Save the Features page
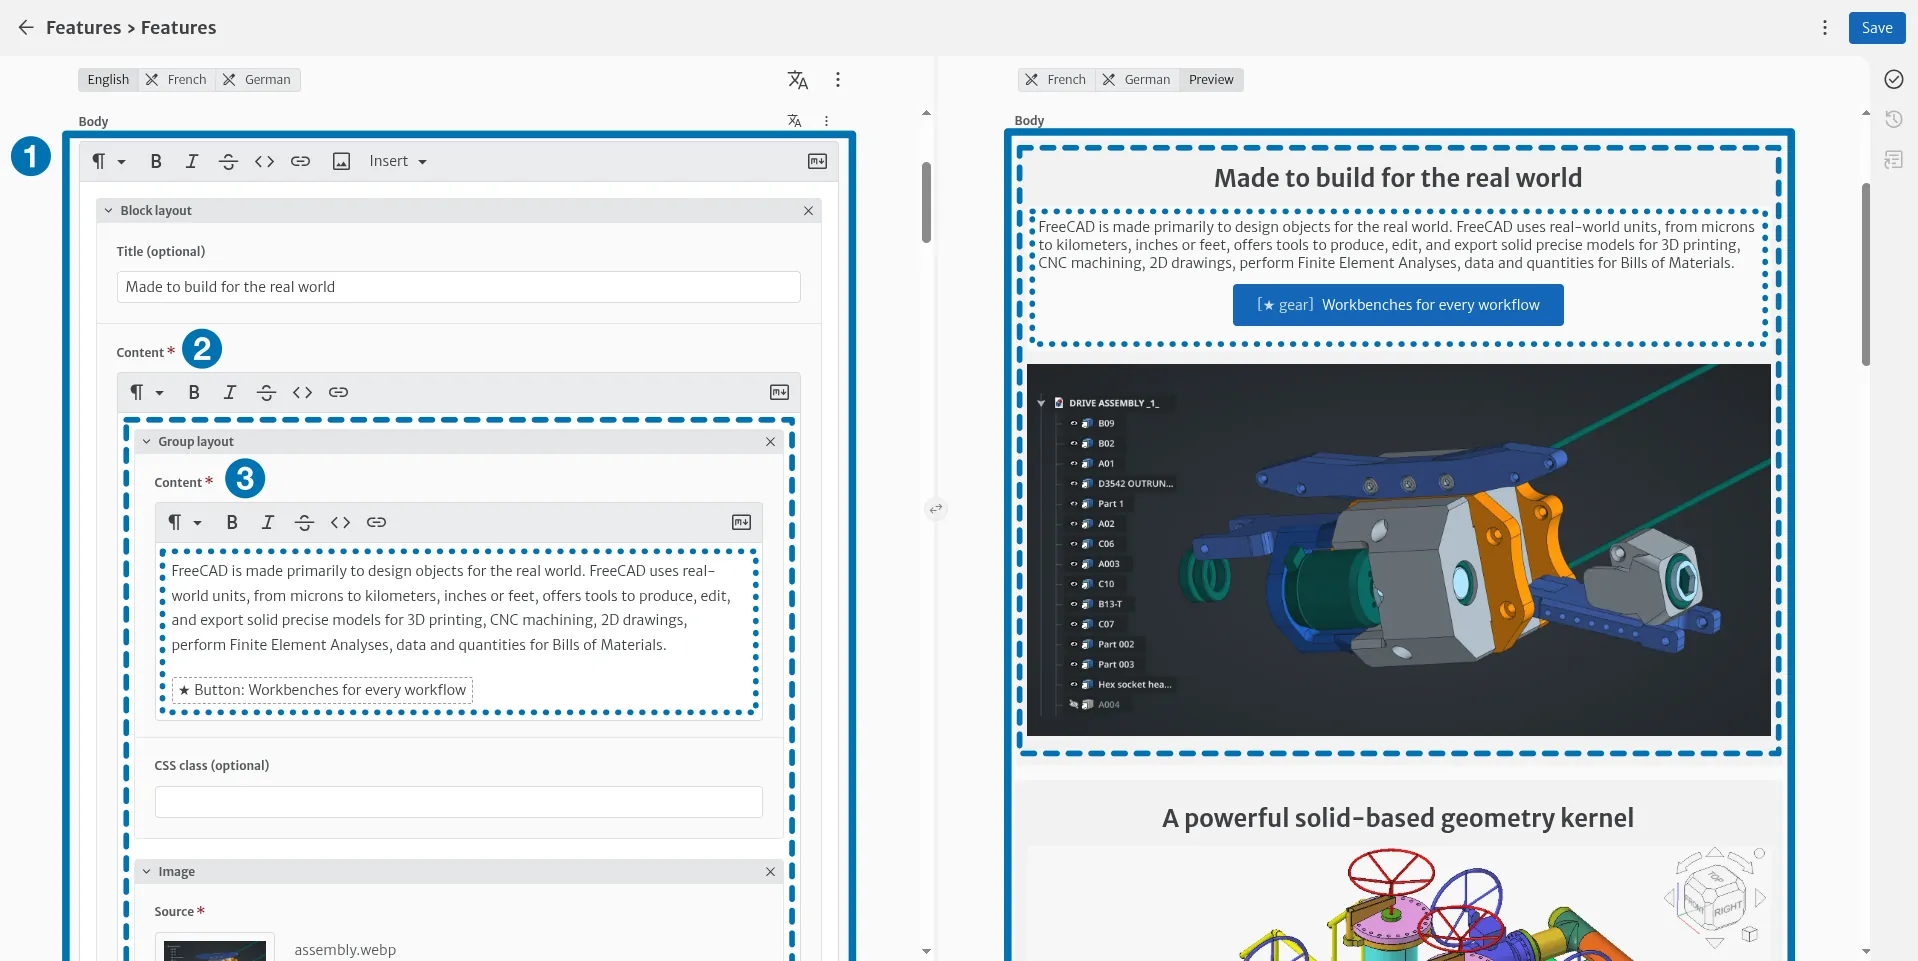The width and height of the screenshot is (1918, 961). coord(1877,28)
